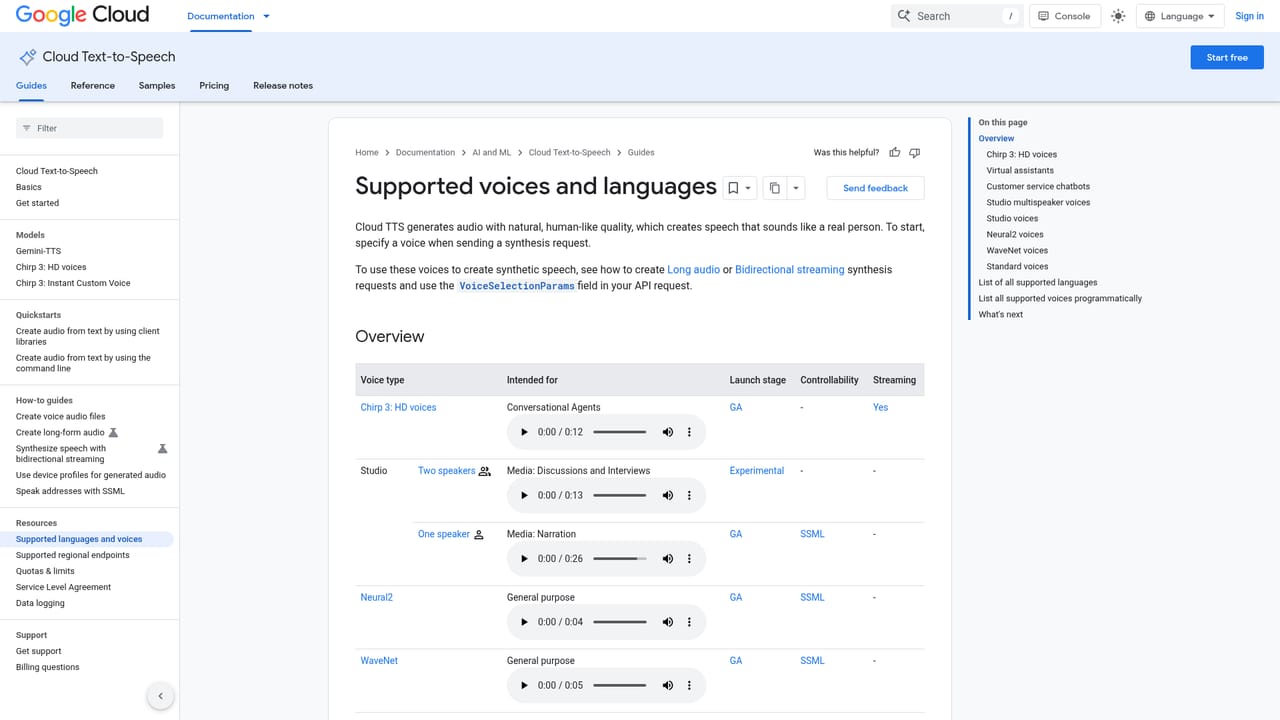This screenshot has width=1280, height=720.
Task: Click the Sign in link
Action: tap(1249, 16)
